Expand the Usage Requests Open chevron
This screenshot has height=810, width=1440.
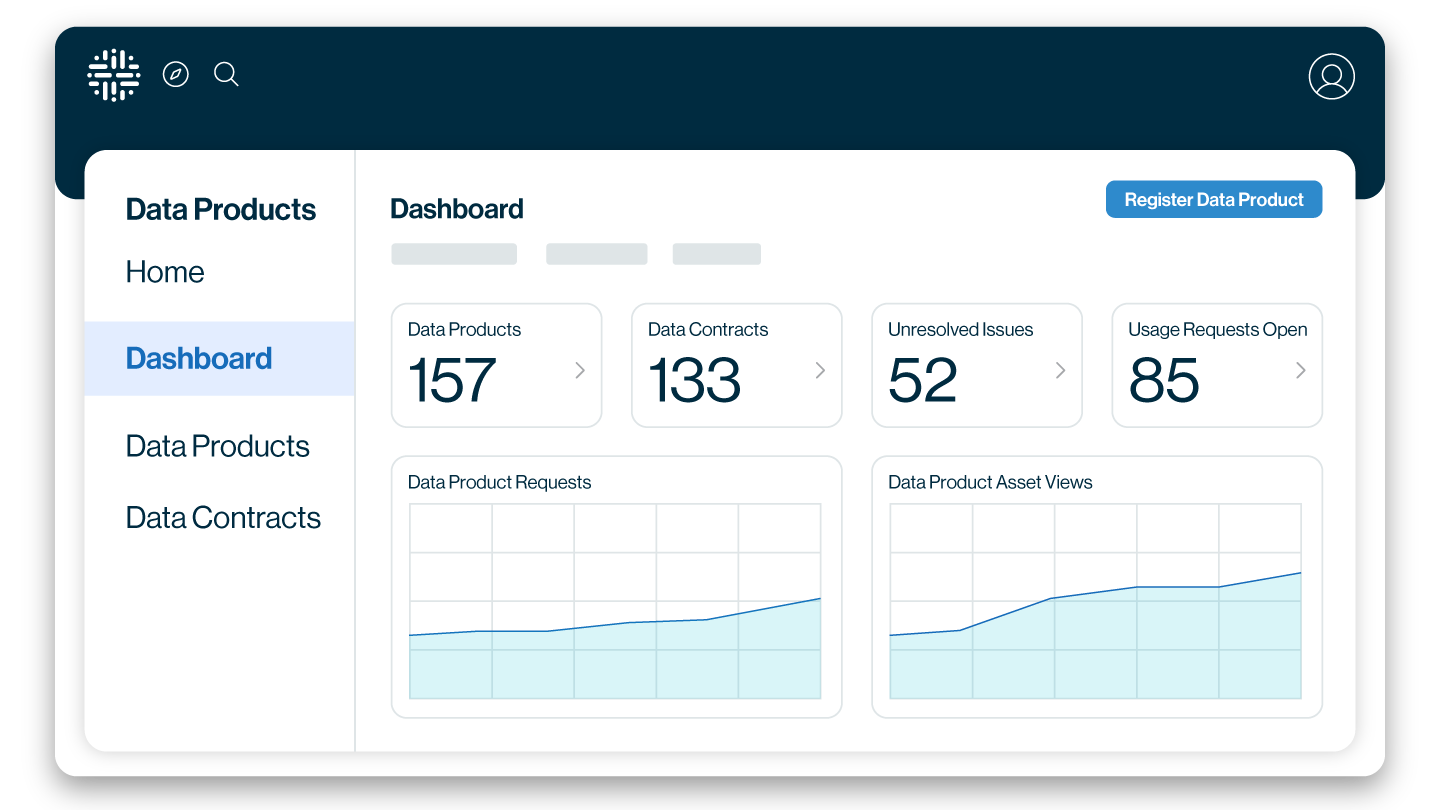tap(1300, 370)
